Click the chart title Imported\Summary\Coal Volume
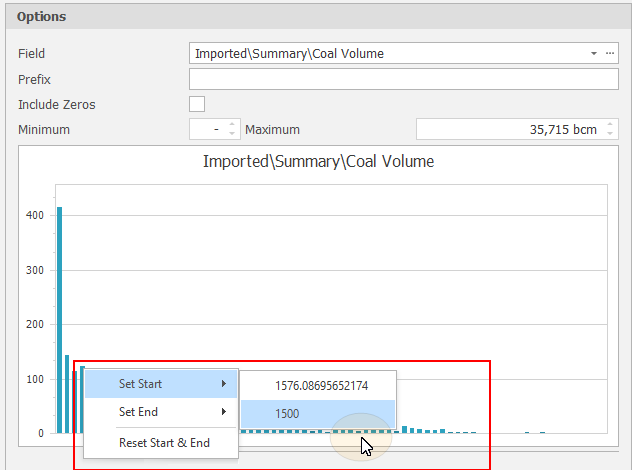This screenshot has width=632, height=470. [318, 161]
